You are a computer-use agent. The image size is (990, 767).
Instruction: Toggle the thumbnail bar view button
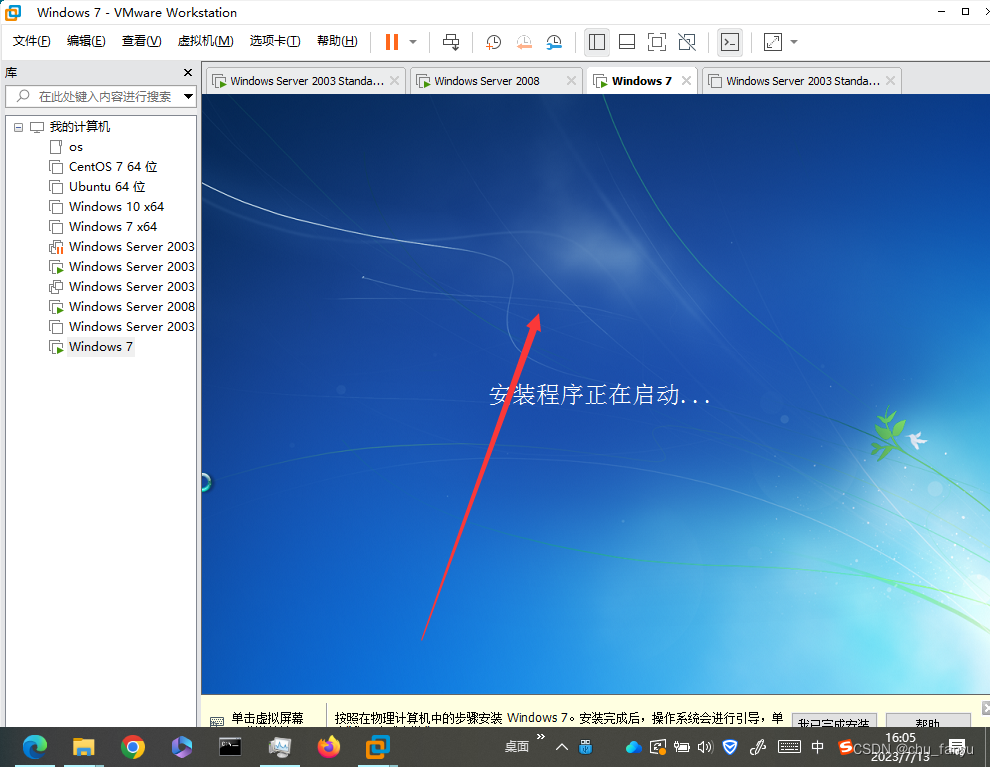pos(627,42)
